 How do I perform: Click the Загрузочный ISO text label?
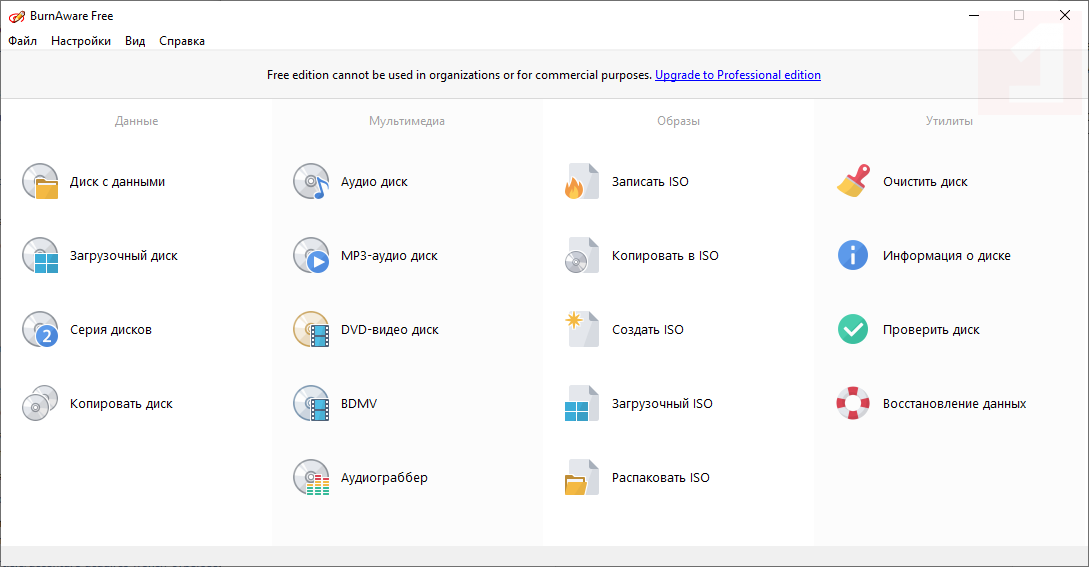pos(662,404)
